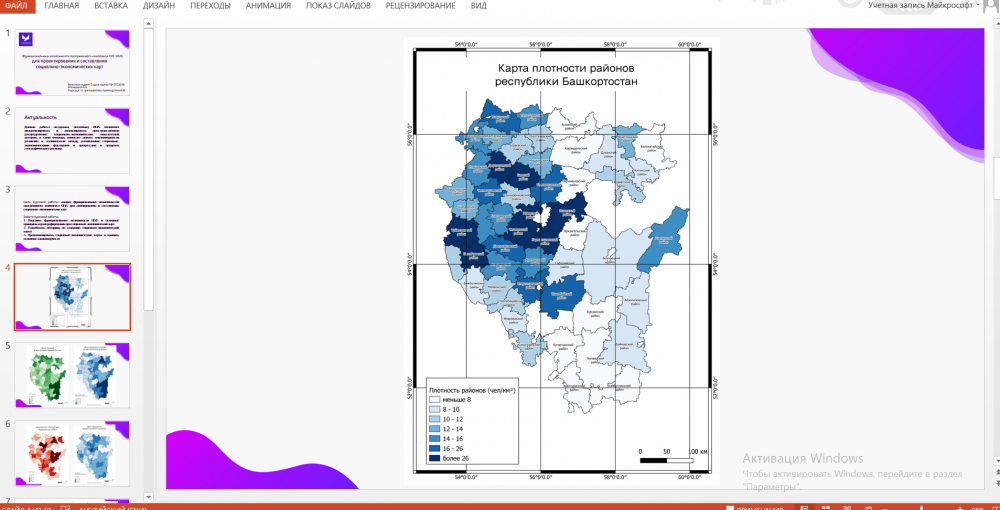Open the РЕЦЕНЗИРОВАНИЕ tab
The height and width of the screenshot is (510, 1000).
pos(420,6)
